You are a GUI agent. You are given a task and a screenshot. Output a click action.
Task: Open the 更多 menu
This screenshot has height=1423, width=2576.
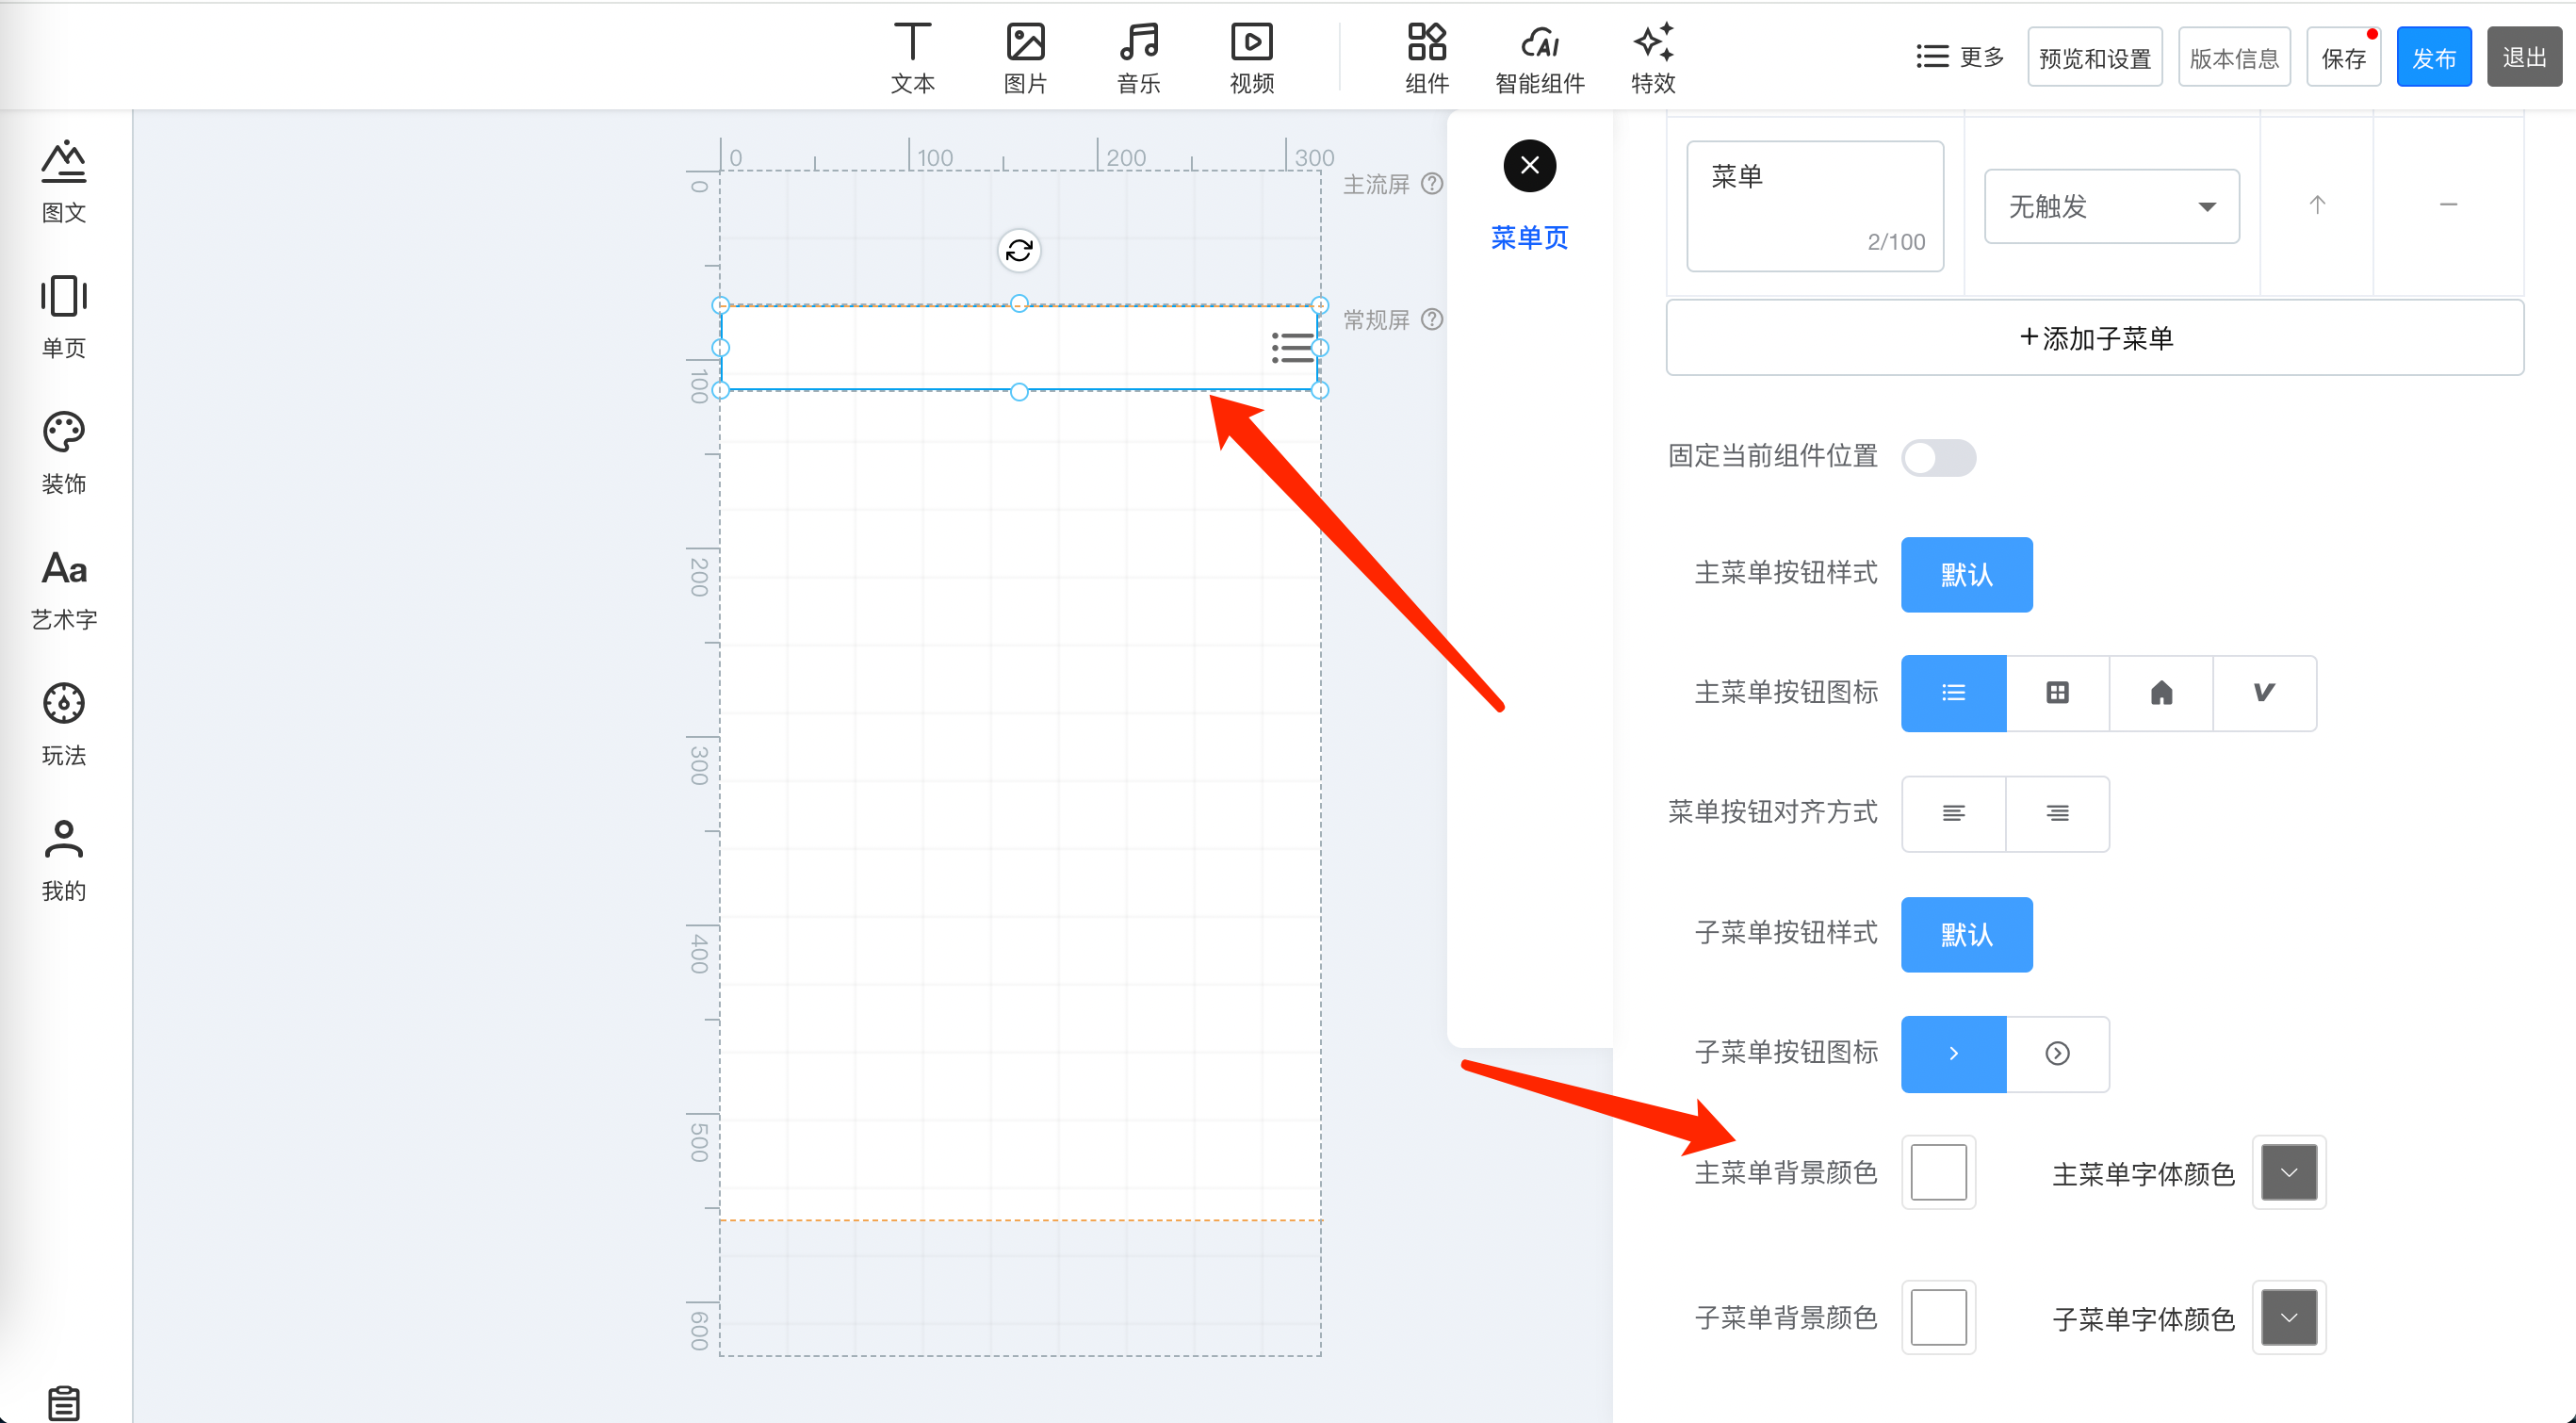pyautogui.click(x=1960, y=57)
